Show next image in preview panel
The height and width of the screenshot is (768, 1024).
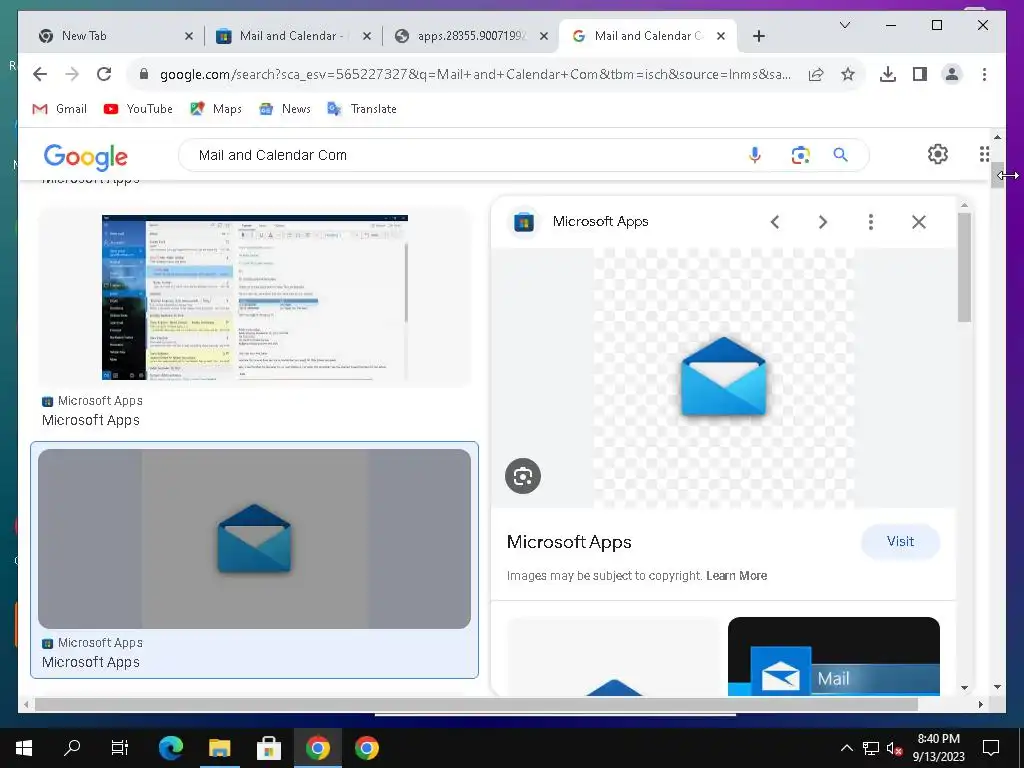pyautogui.click(x=823, y=222)
